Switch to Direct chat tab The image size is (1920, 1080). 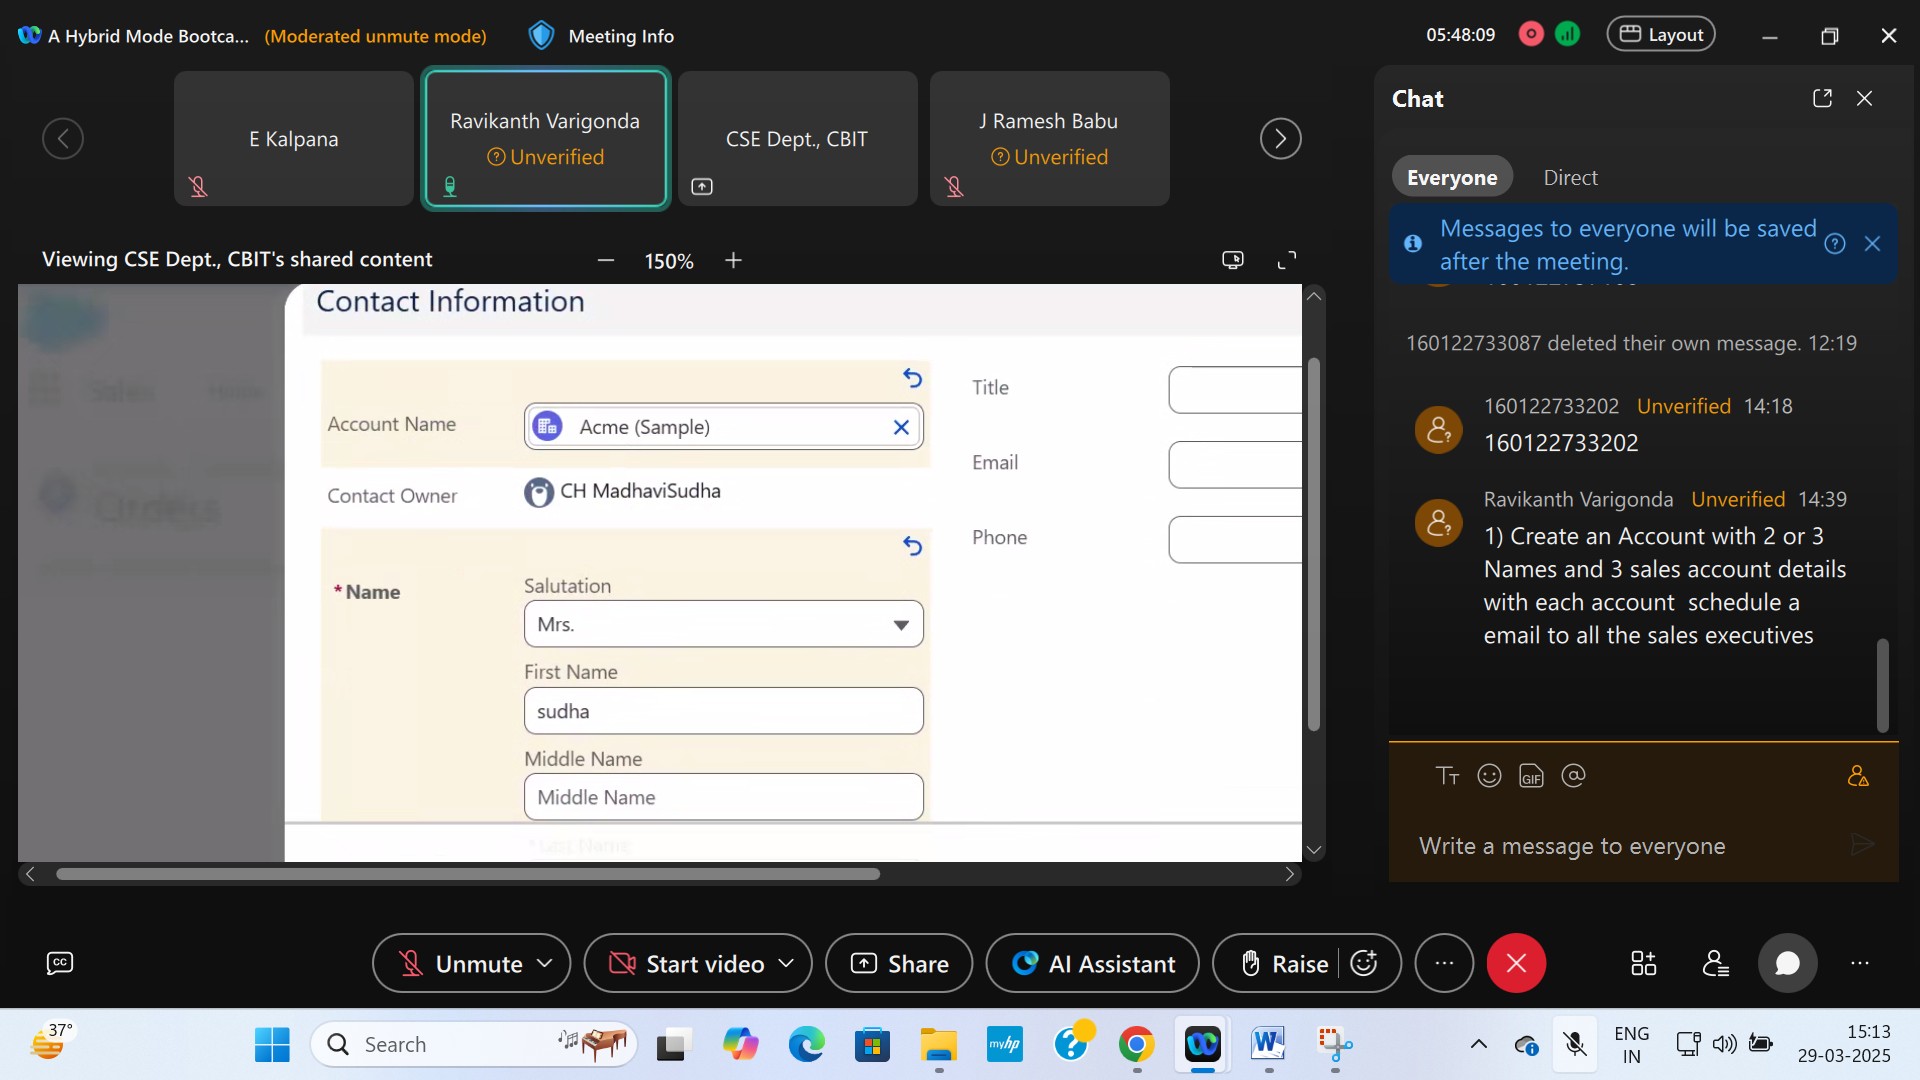[1570, 178]
